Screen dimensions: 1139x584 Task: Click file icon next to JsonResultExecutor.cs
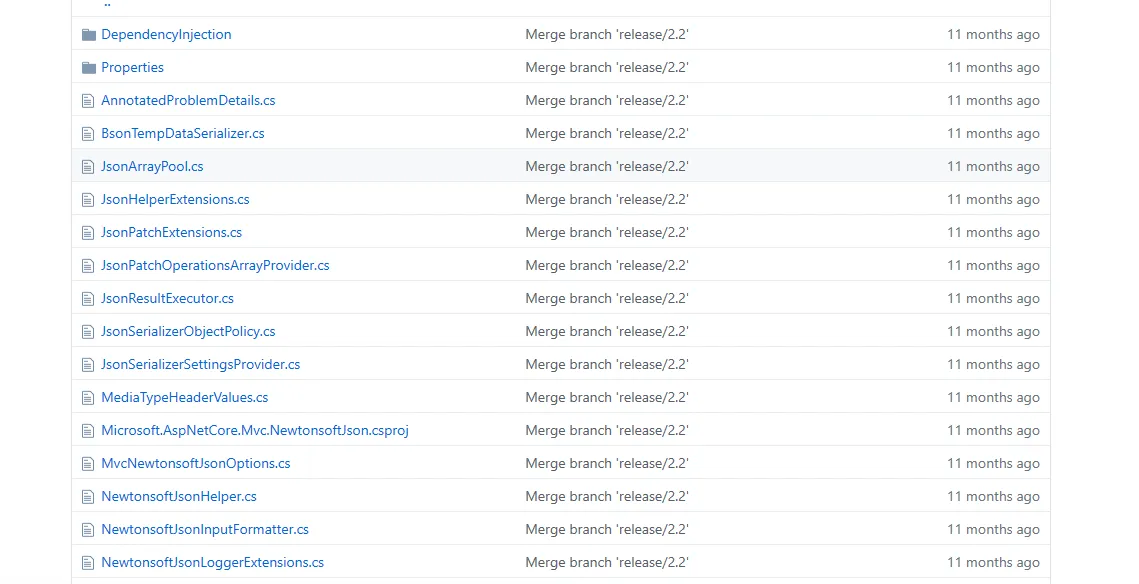point(88,299)
